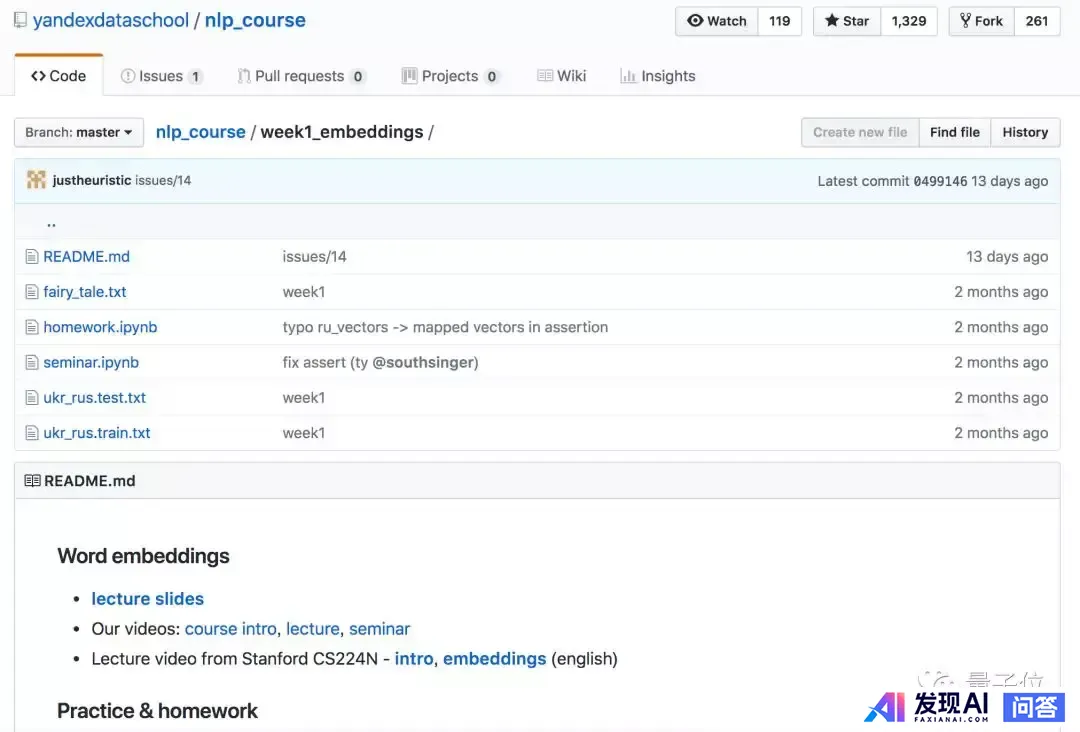Switch to the Code tab

point(59,76)
